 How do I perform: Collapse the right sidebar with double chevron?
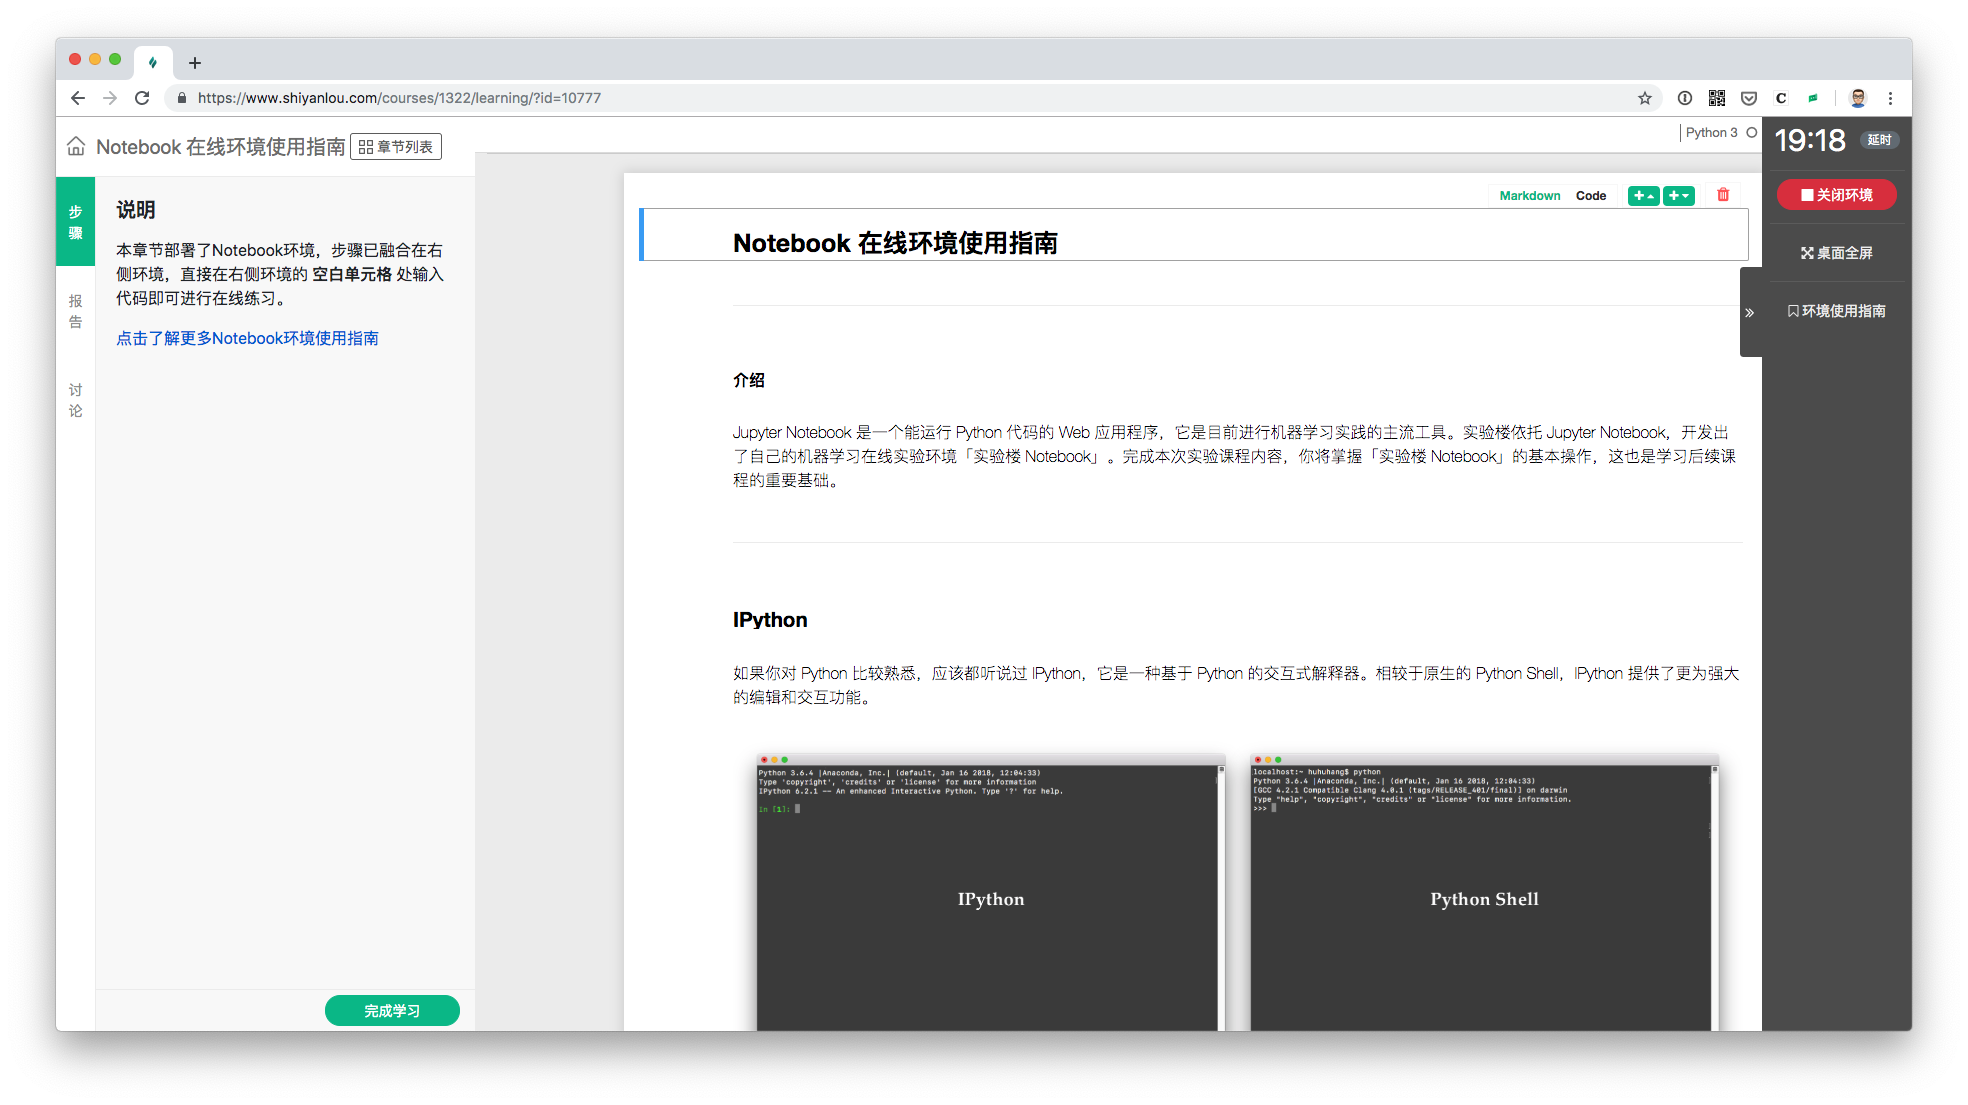[1750, 313]
